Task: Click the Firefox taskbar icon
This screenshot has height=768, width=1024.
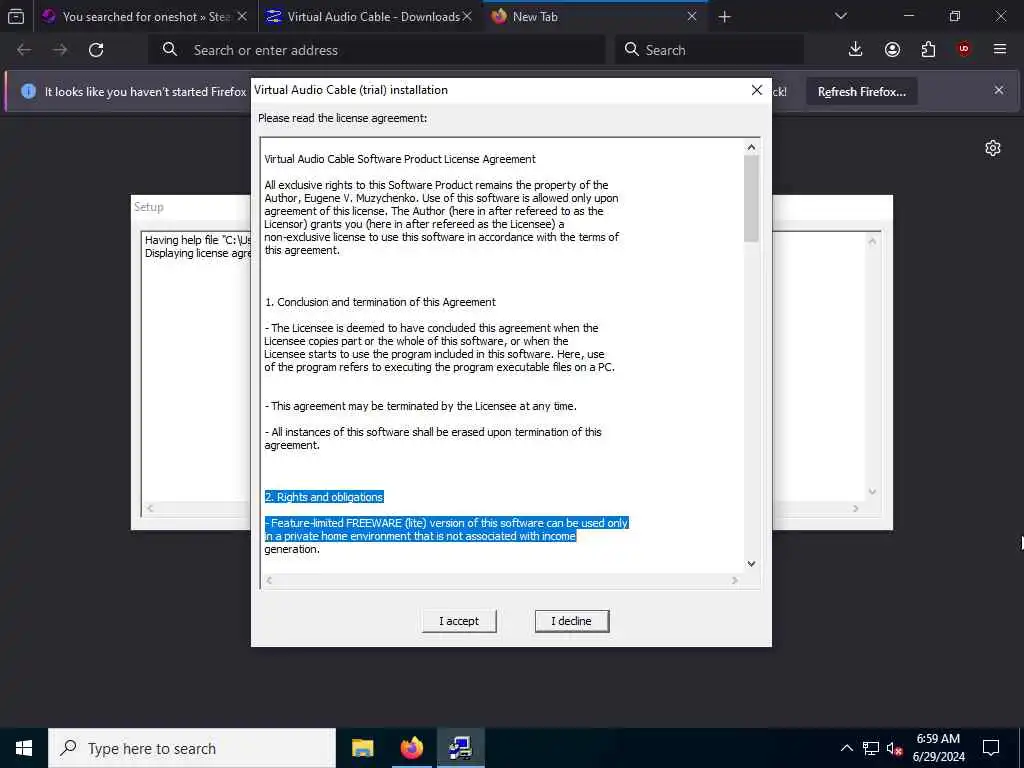Action: 411,748
